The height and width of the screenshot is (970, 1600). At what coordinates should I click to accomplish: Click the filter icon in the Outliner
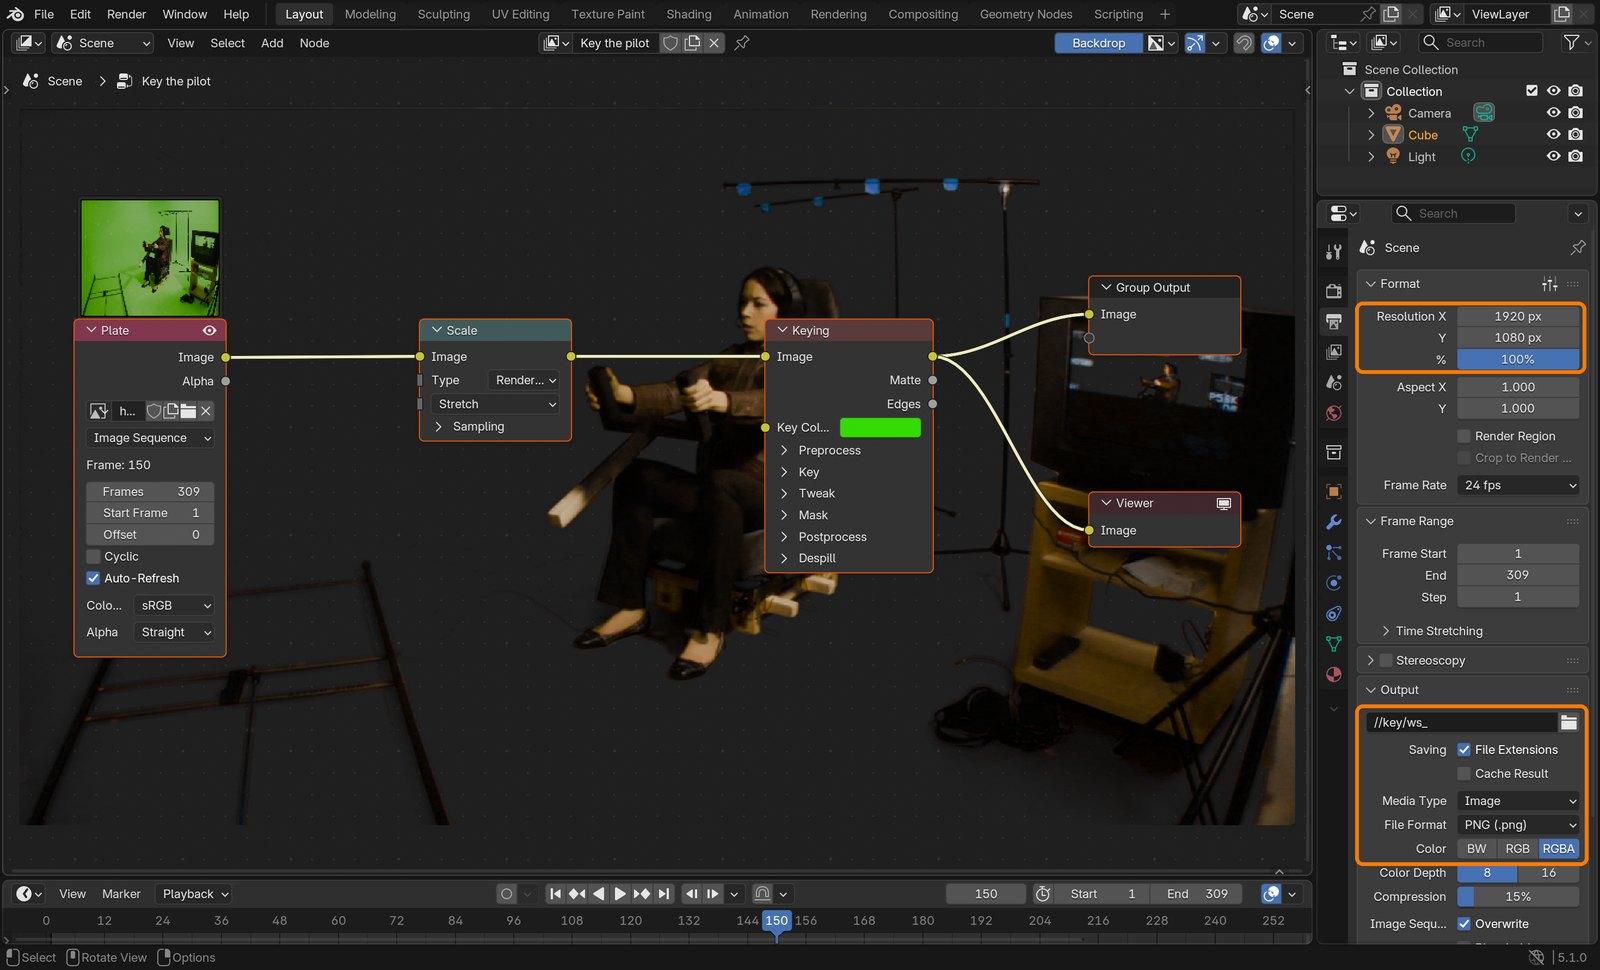click(x=1571, y=42)
